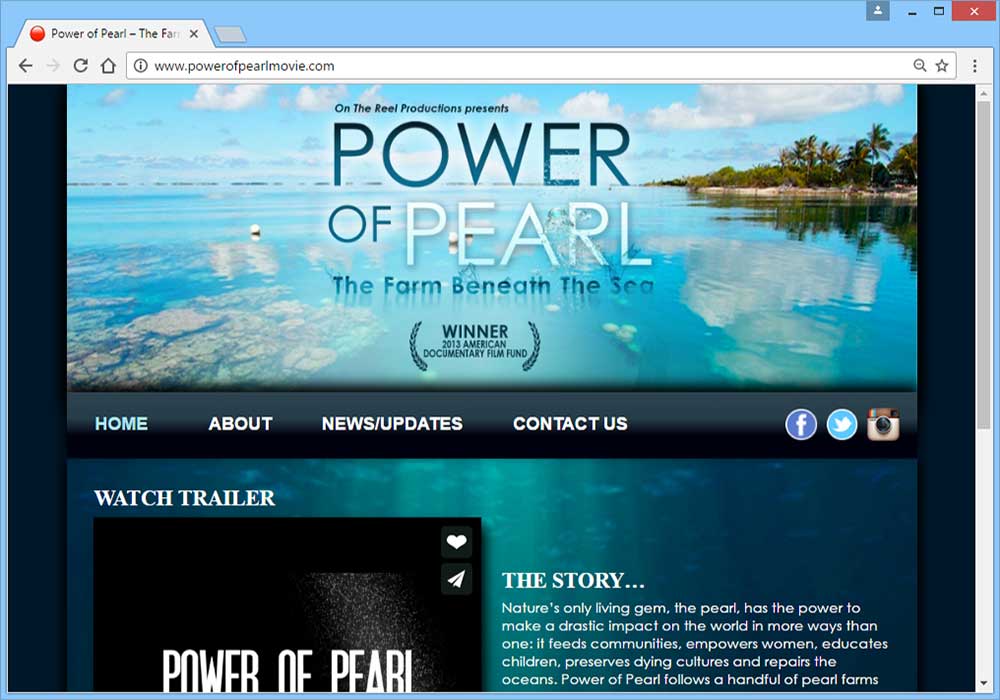
Task: Like the trailer with the heart icon
Action: click(456, 542)
